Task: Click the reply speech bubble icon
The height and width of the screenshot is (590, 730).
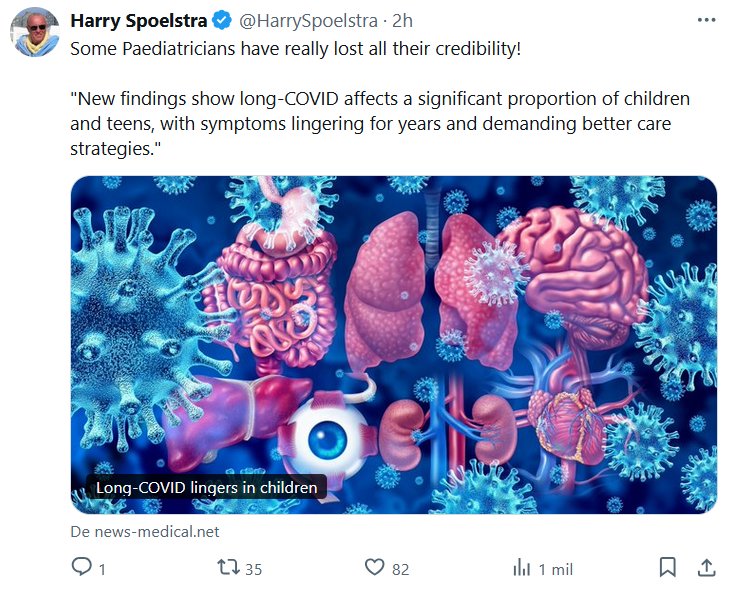Action: click(x=82, y=568)
